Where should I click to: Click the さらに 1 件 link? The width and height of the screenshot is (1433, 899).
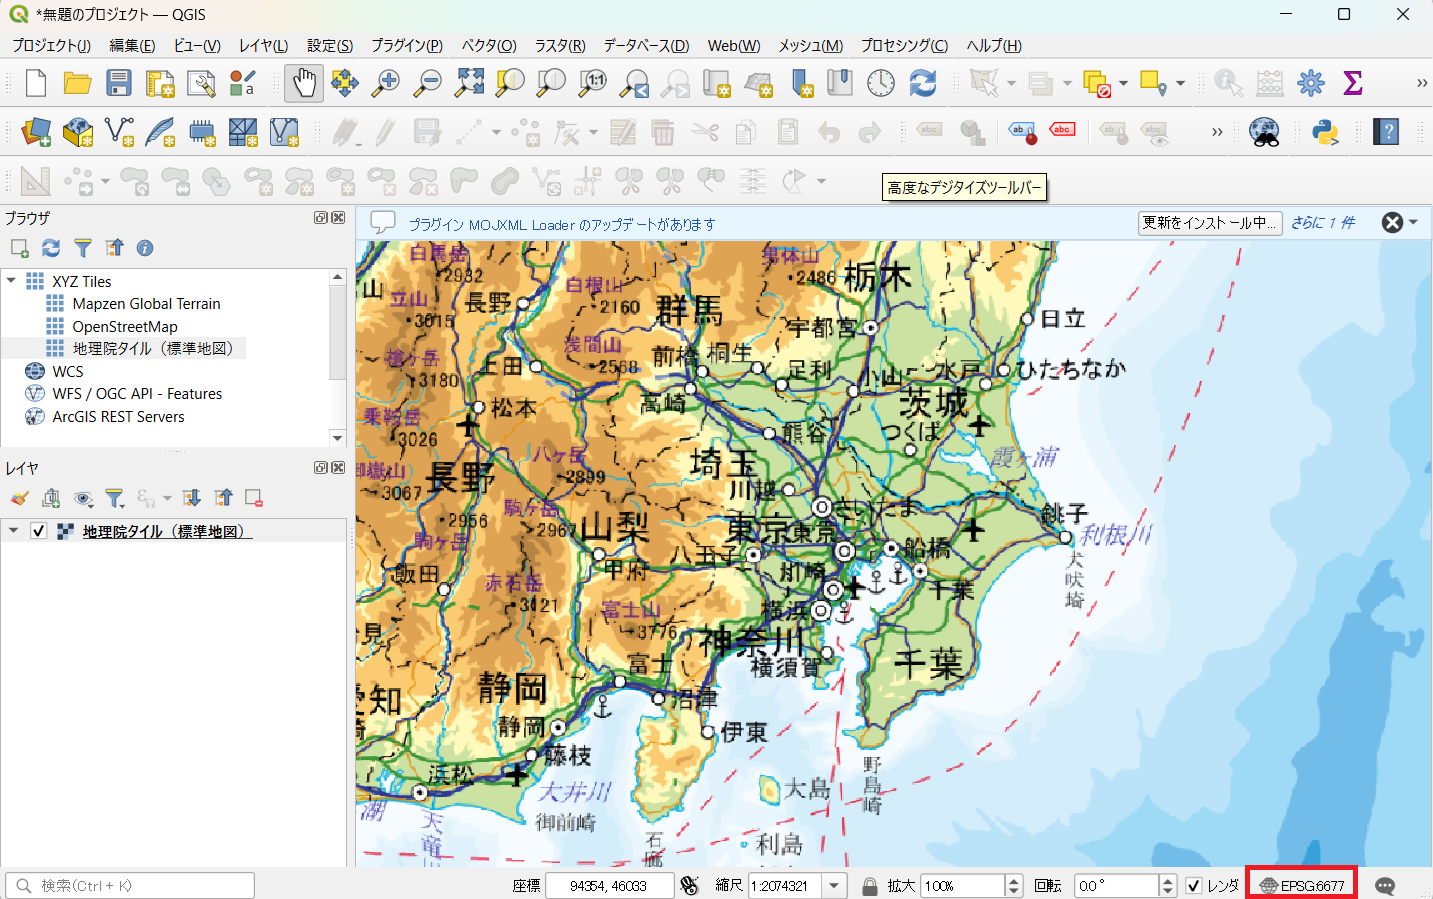(1322, 223)
